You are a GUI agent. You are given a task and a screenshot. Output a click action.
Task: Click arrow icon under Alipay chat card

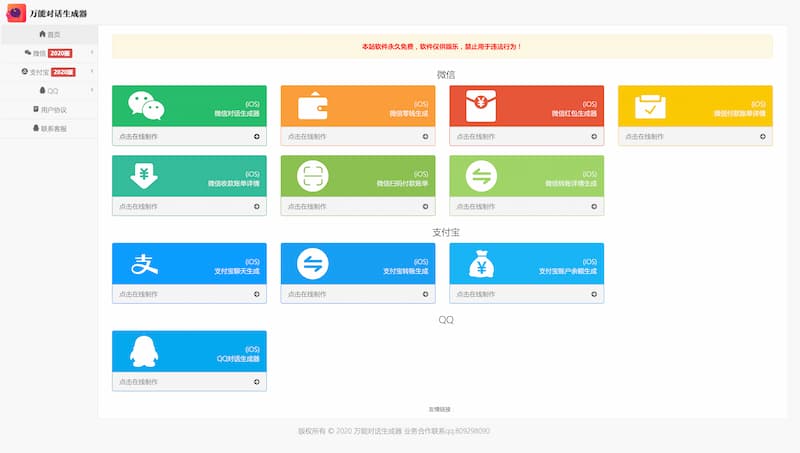click(x=257, y=294)
